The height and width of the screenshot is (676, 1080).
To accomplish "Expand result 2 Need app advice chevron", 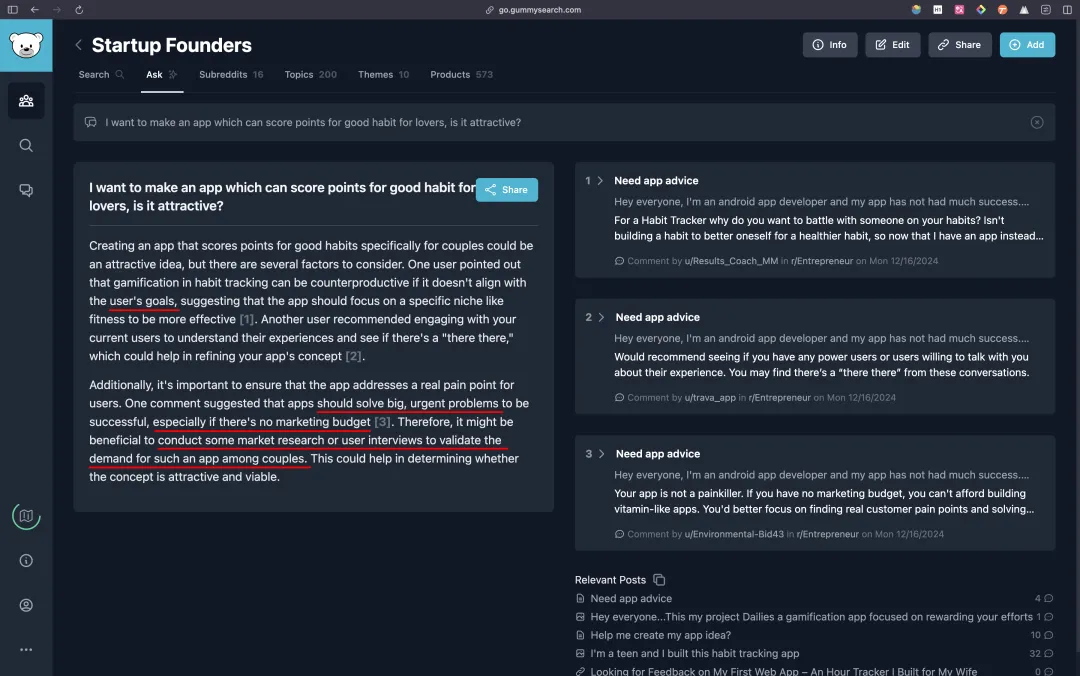I will [x=601, y=317].
